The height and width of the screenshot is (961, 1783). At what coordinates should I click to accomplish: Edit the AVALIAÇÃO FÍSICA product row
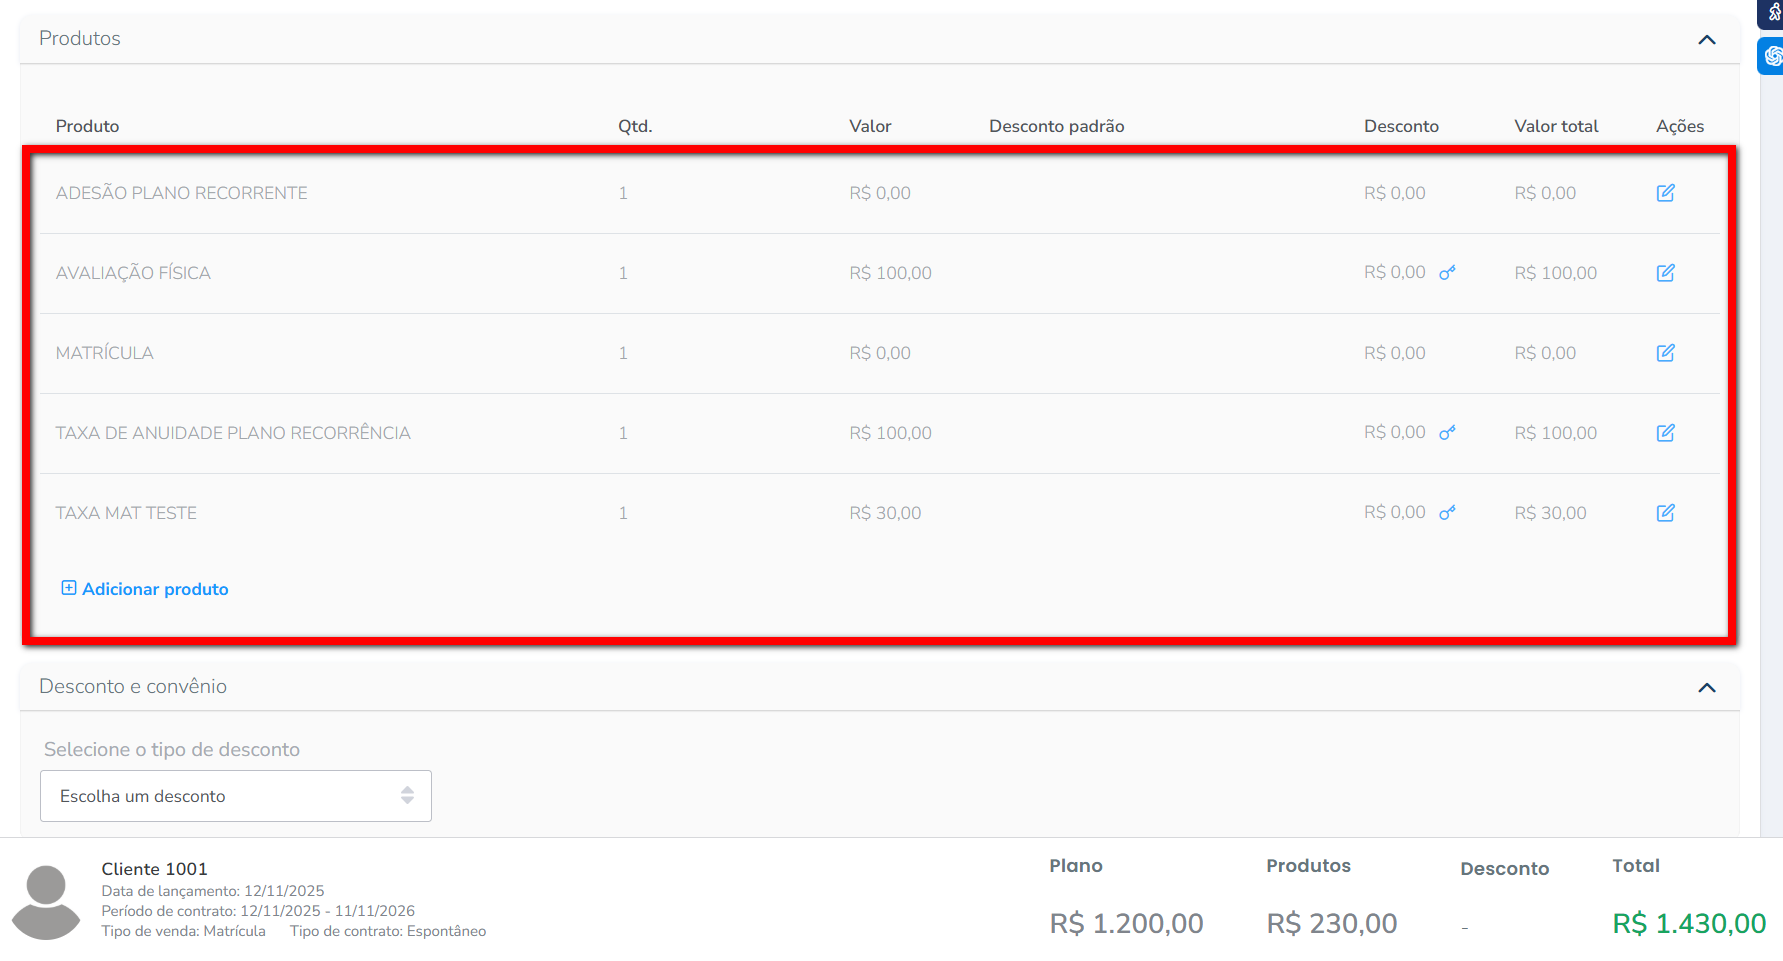(x=1665, y=273)
